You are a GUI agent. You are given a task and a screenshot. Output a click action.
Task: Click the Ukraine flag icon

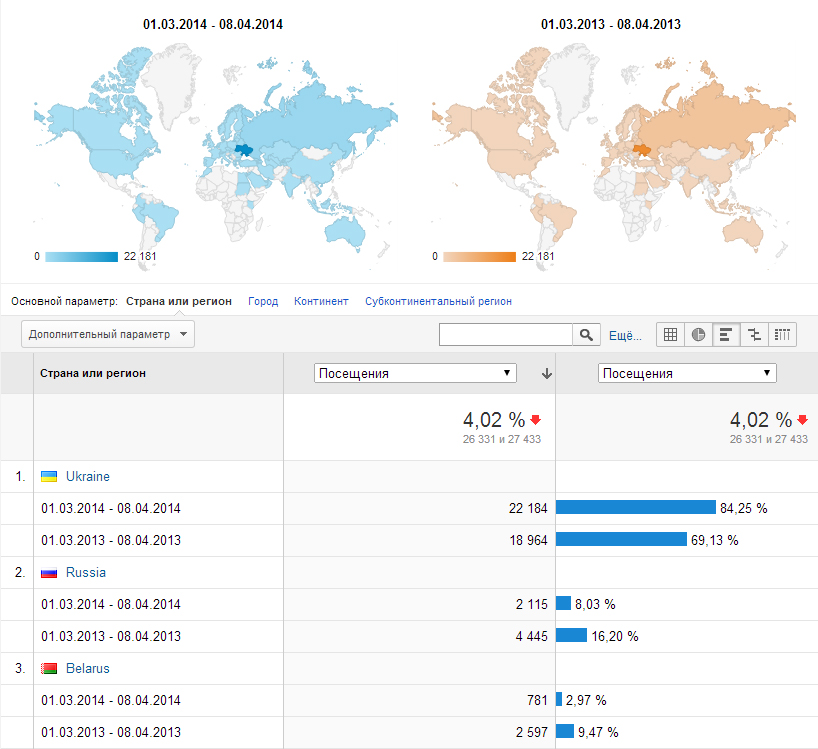[48, 477]
